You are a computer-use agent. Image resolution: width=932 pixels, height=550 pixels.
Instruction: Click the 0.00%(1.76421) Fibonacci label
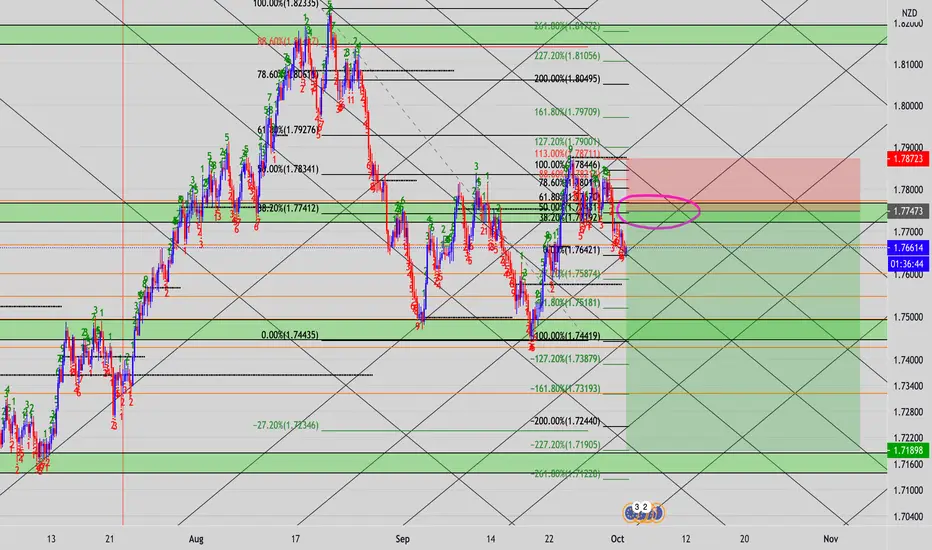click(572, 250)
